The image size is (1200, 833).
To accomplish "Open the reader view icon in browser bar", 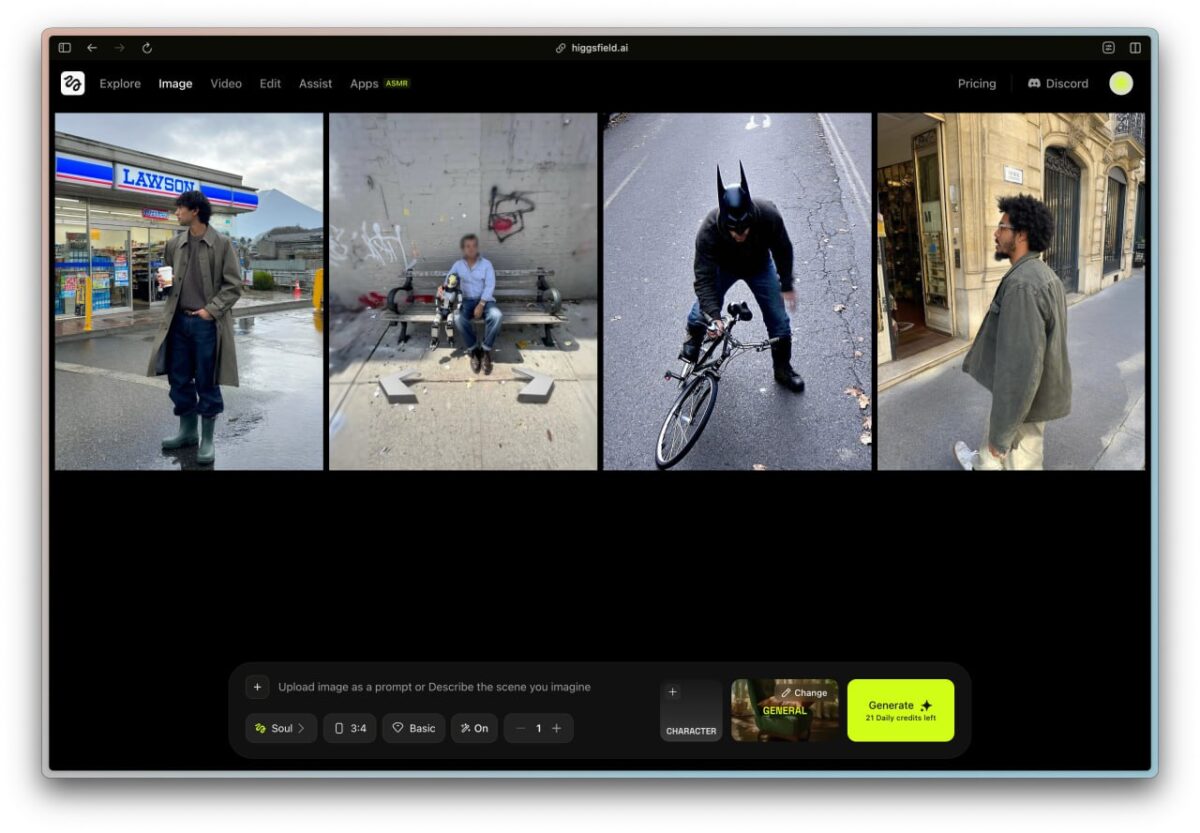I will [x=1108, y=48].
